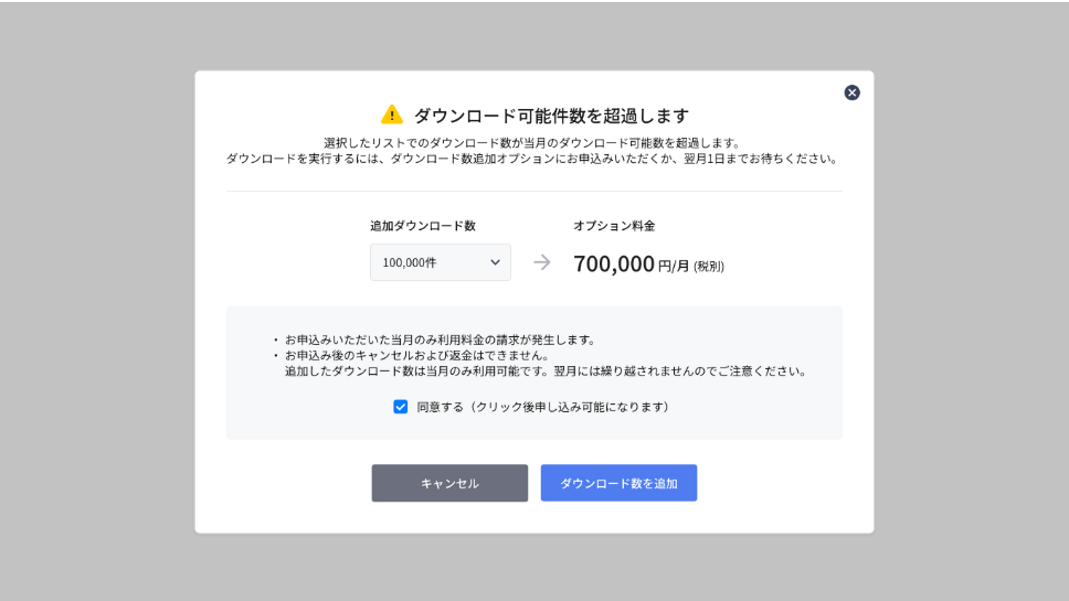1069x601 pixels.
Task: Click the chevron in the 100,000件 selector
Action: point(495,262)
